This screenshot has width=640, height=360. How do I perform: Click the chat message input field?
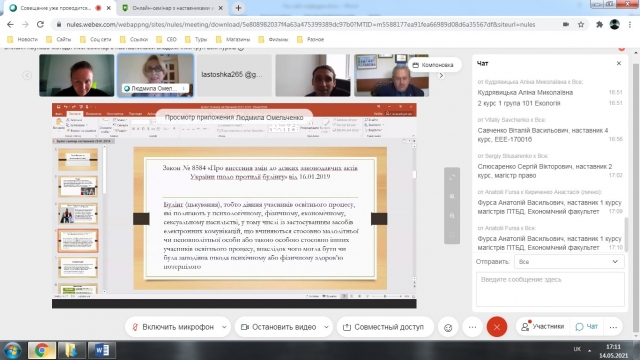550,289
